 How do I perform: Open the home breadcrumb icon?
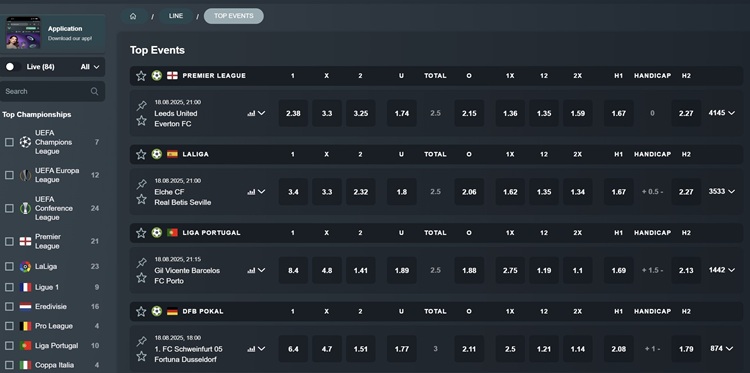[133, 16]
